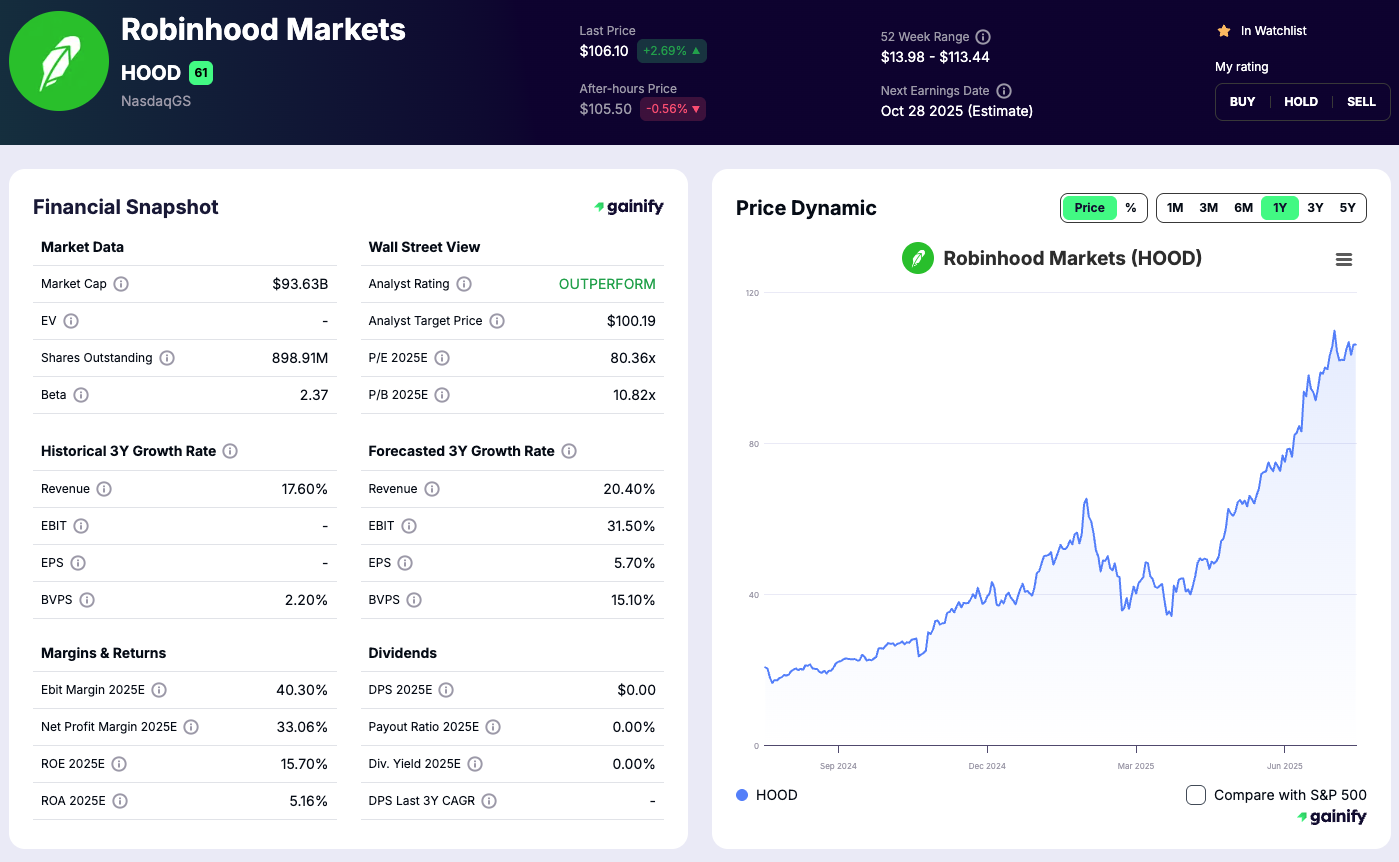
Task: Switch chart to percent mode
Action: click(x=1131, y=208)
